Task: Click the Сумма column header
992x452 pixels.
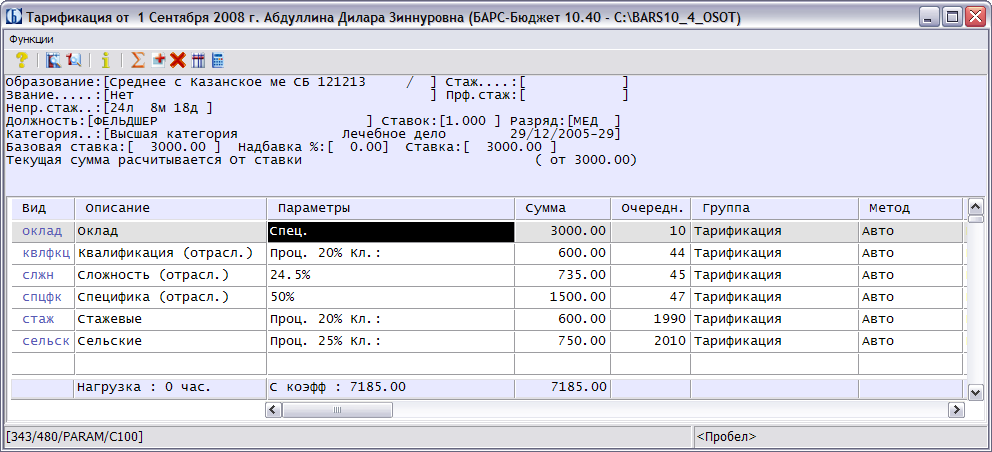Action: click(562, 208)
